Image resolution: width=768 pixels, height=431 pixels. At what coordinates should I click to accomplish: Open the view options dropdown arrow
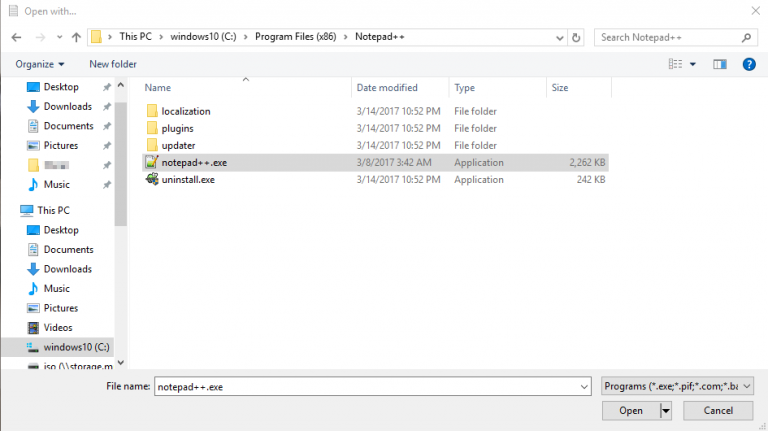point(693,64)
